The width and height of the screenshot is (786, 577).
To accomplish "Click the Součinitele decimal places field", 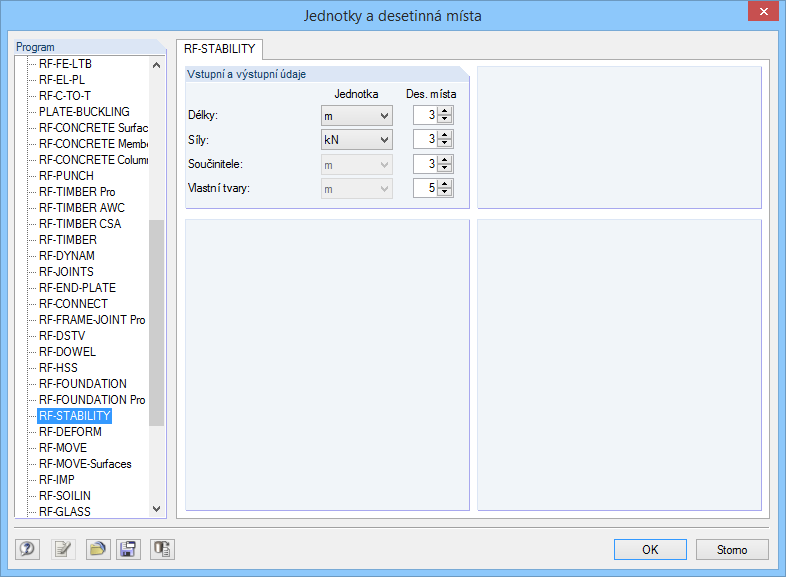I will tap(425, 164).
